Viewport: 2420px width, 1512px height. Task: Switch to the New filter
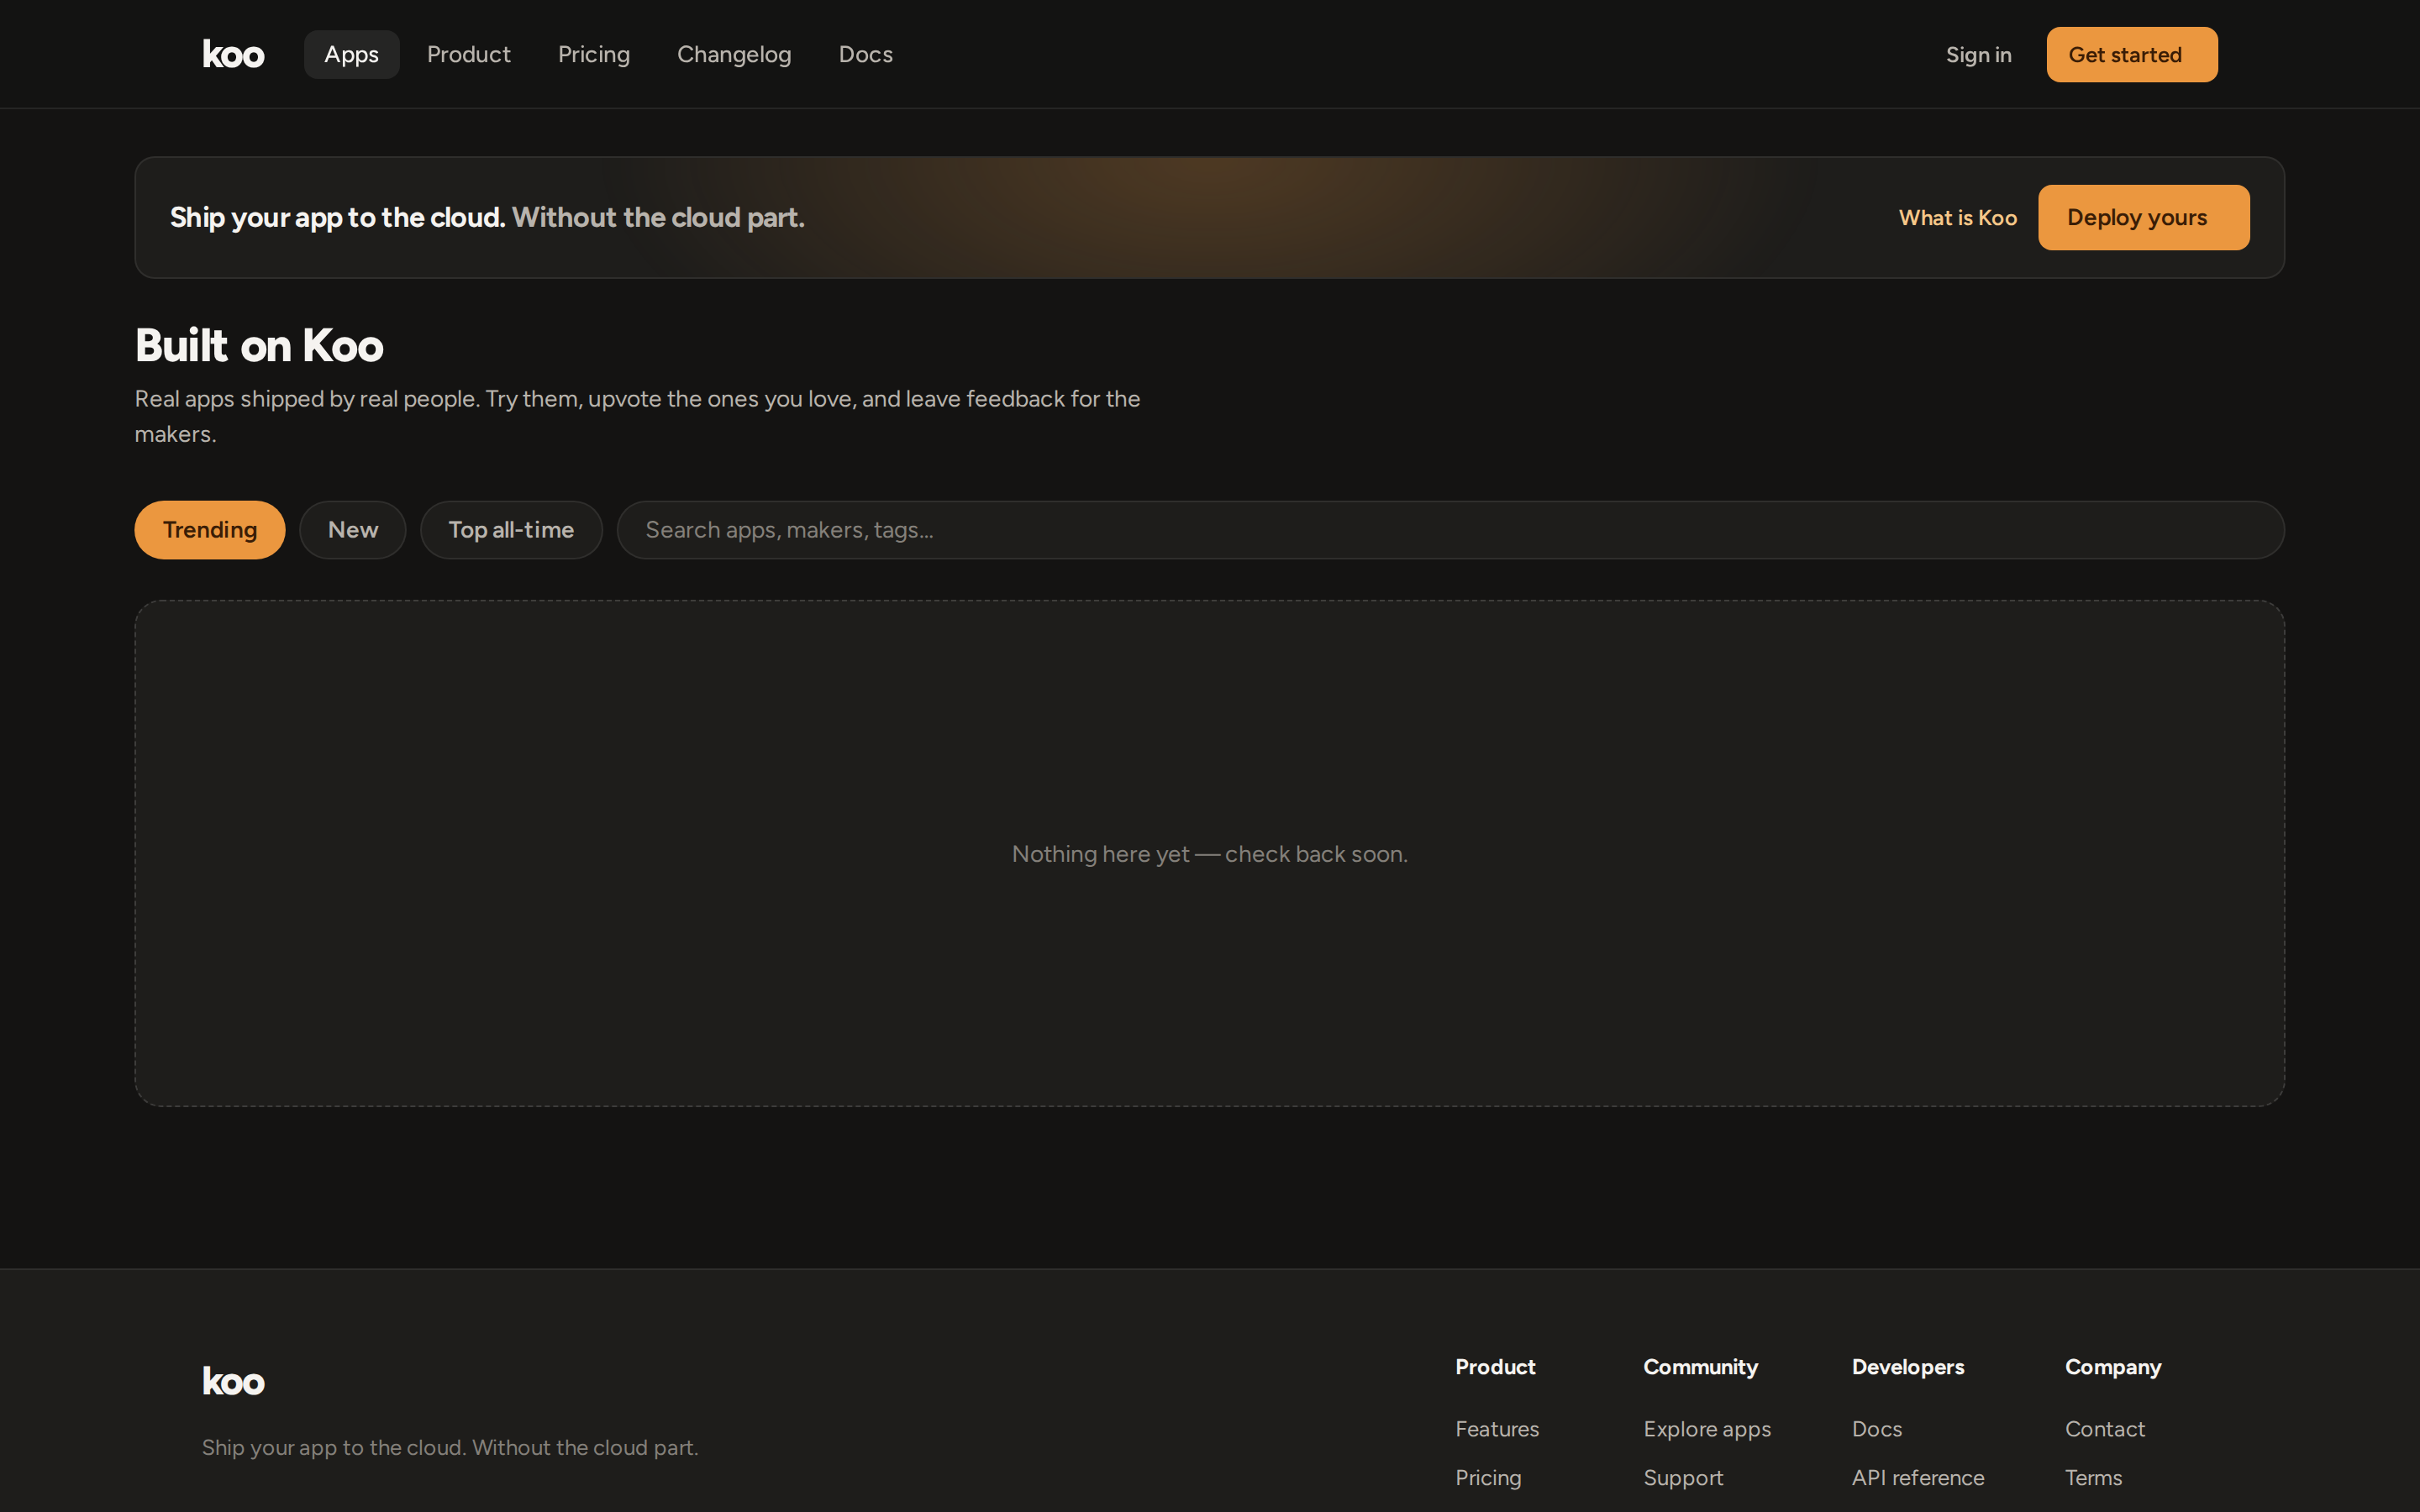pos(353,530)
